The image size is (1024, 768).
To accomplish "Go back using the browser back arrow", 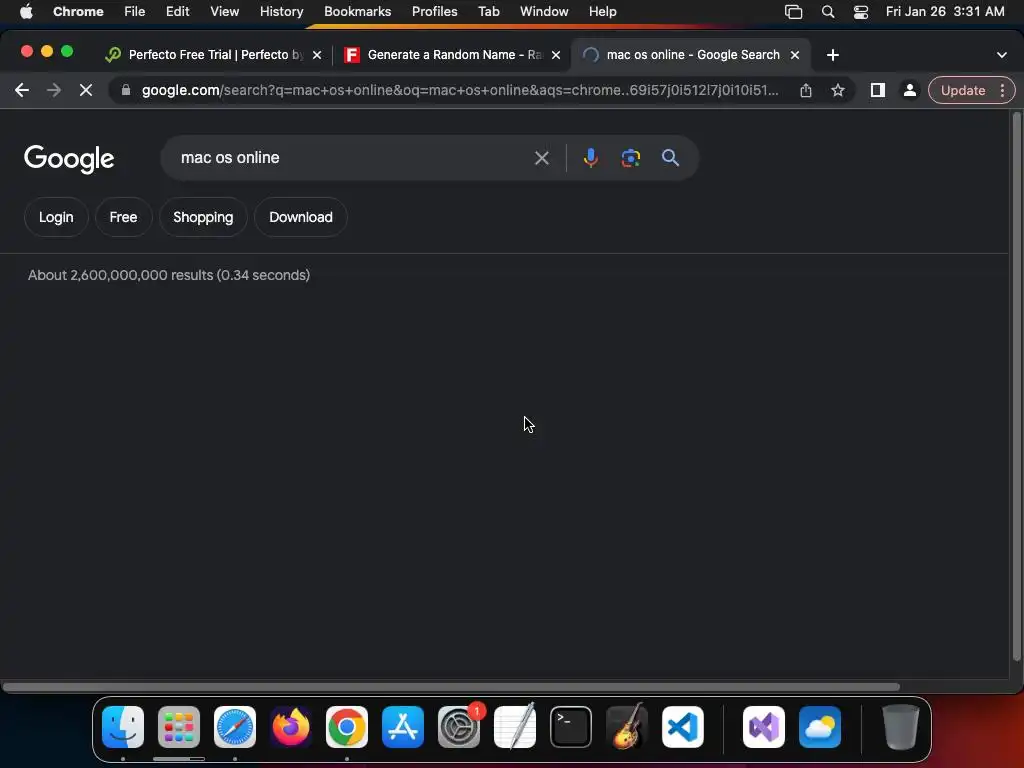I will tap(22, 90).
